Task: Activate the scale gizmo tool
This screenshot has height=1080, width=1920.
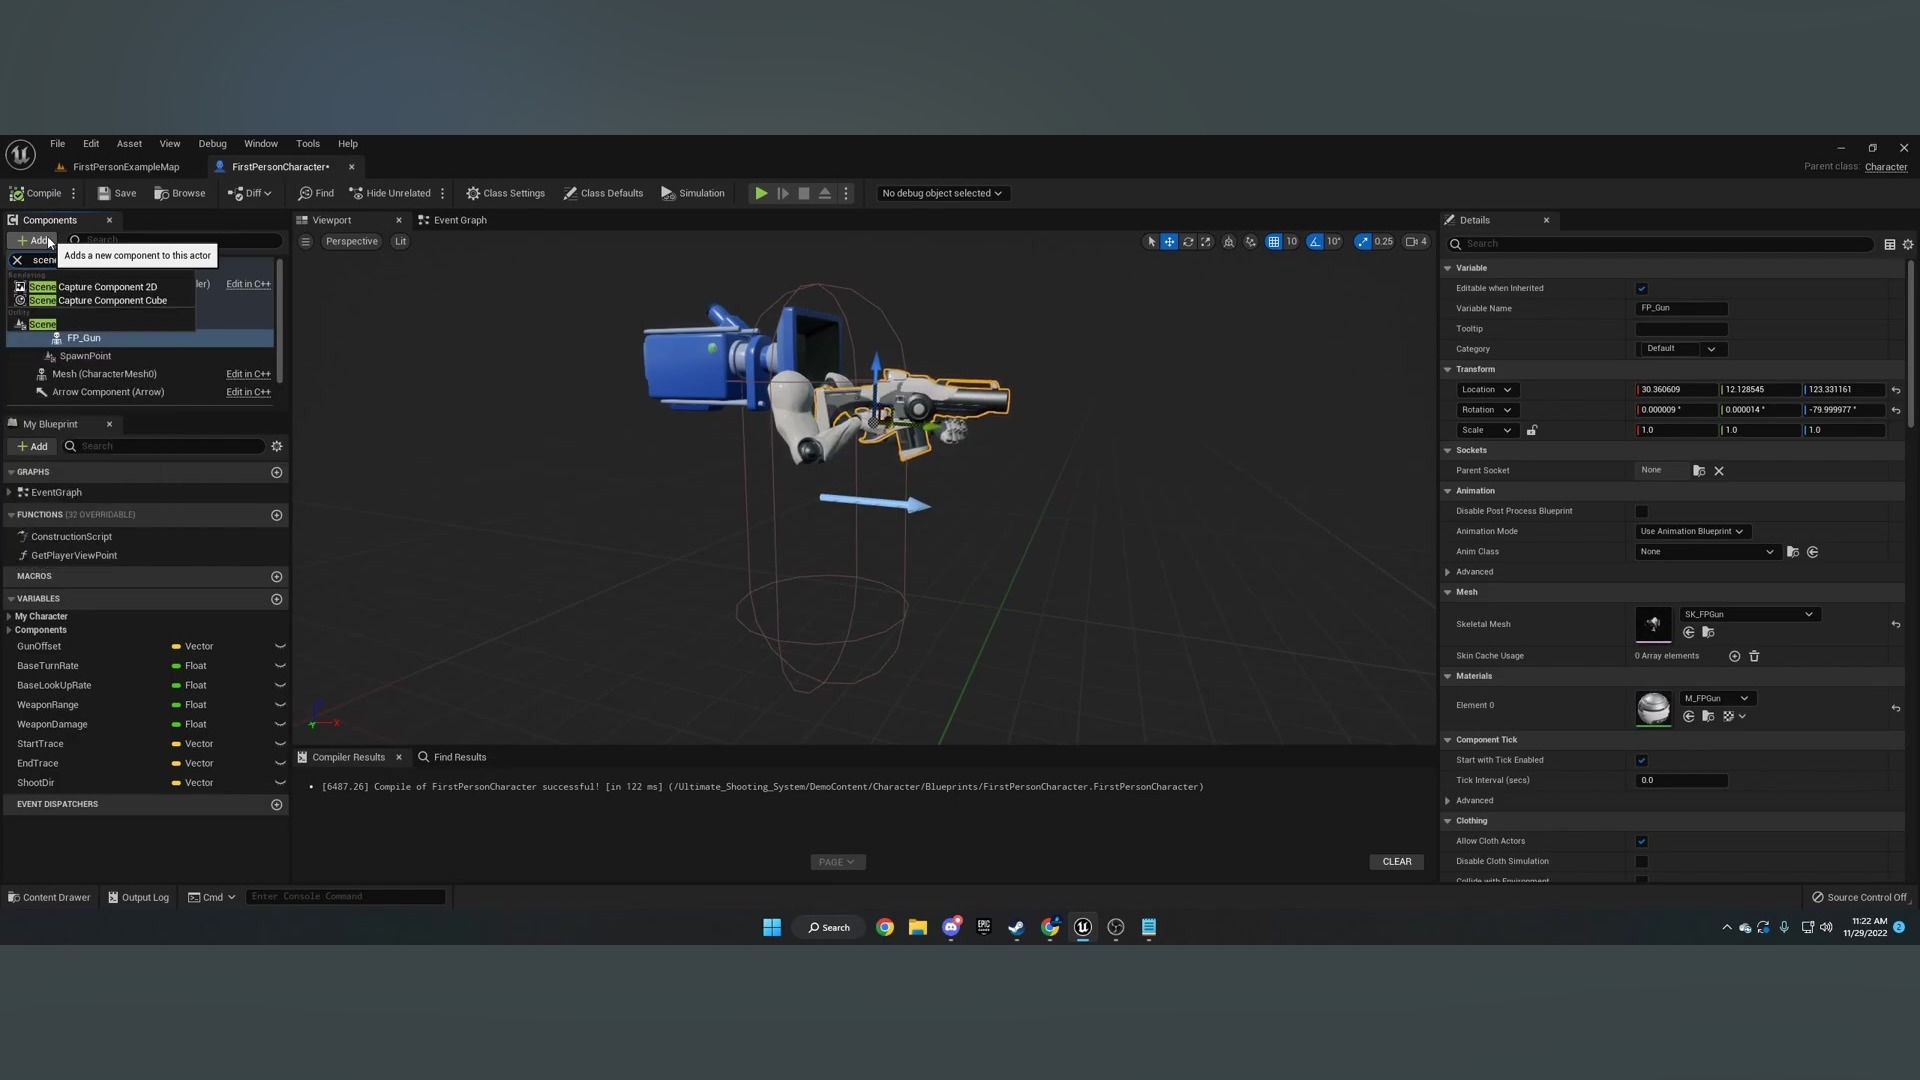Action: (x=1206, y=241)
